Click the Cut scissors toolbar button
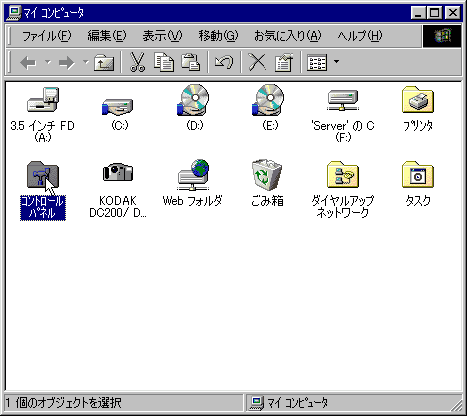 [x=137, y=62]
